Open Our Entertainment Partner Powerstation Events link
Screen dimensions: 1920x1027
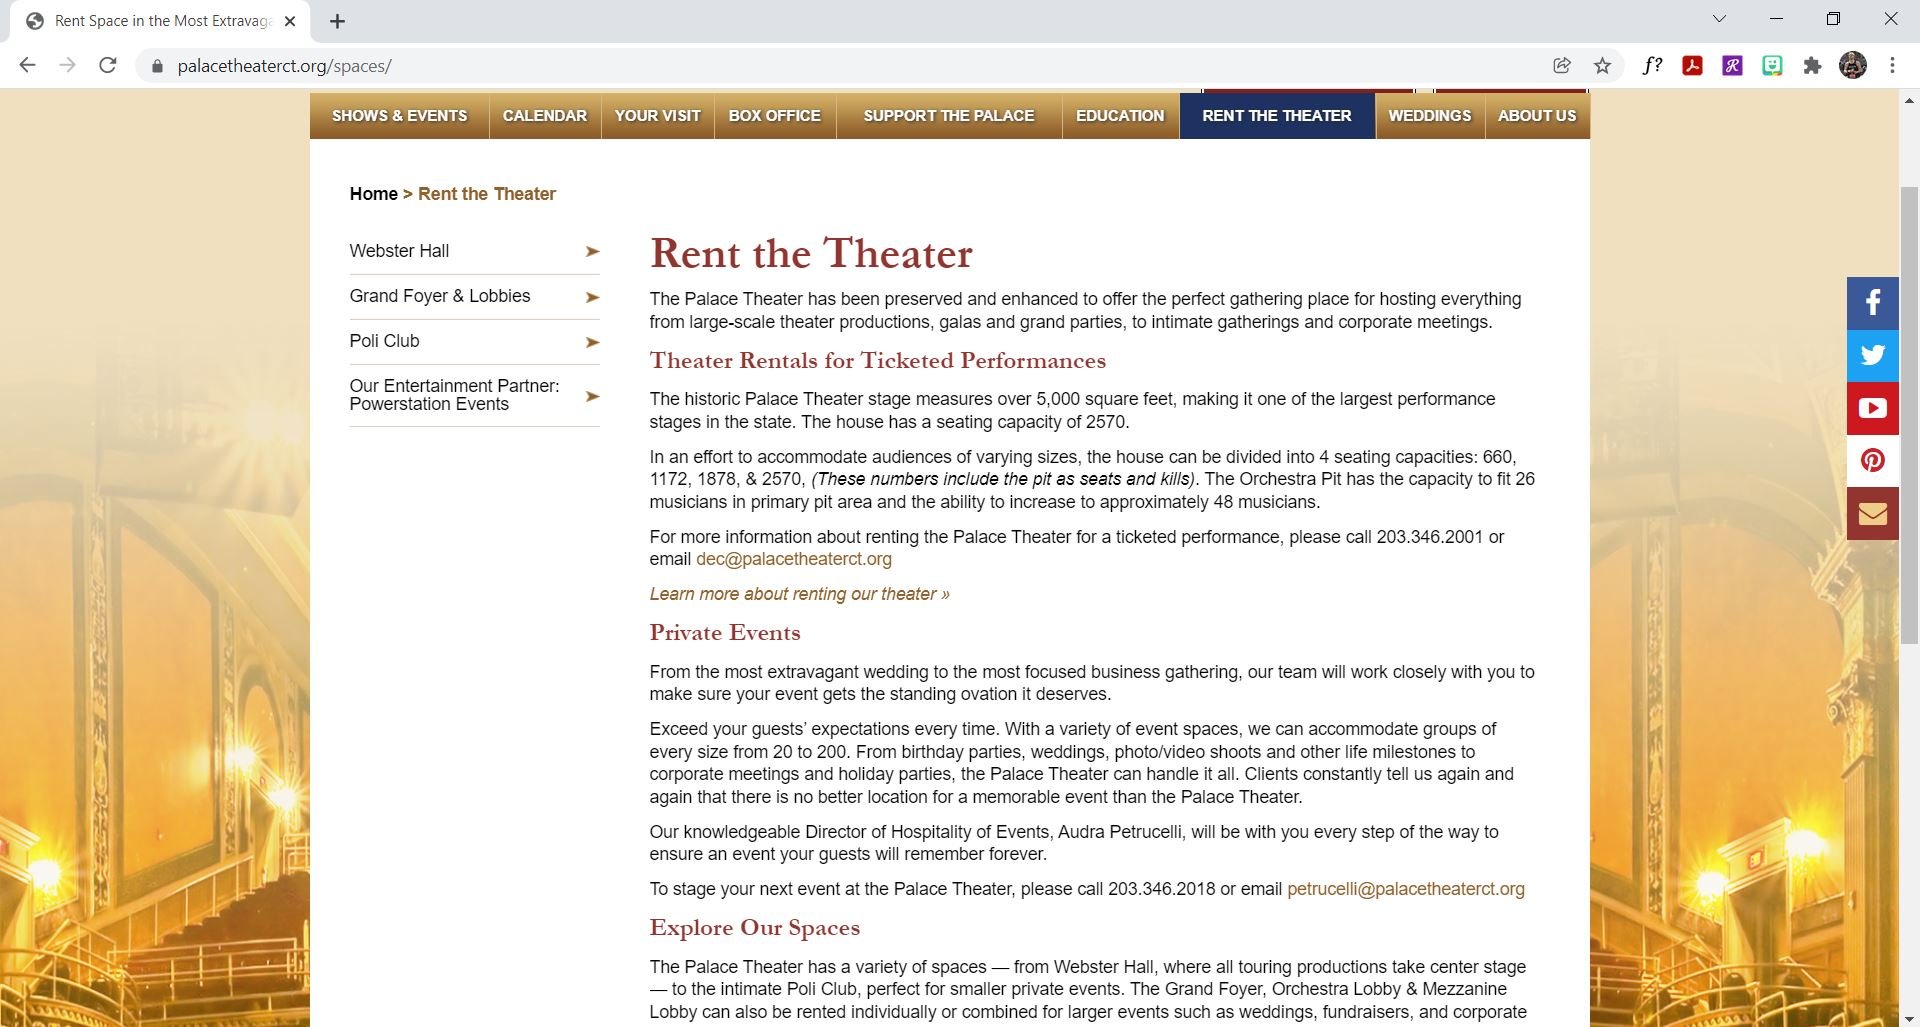[x=454, y=395]
